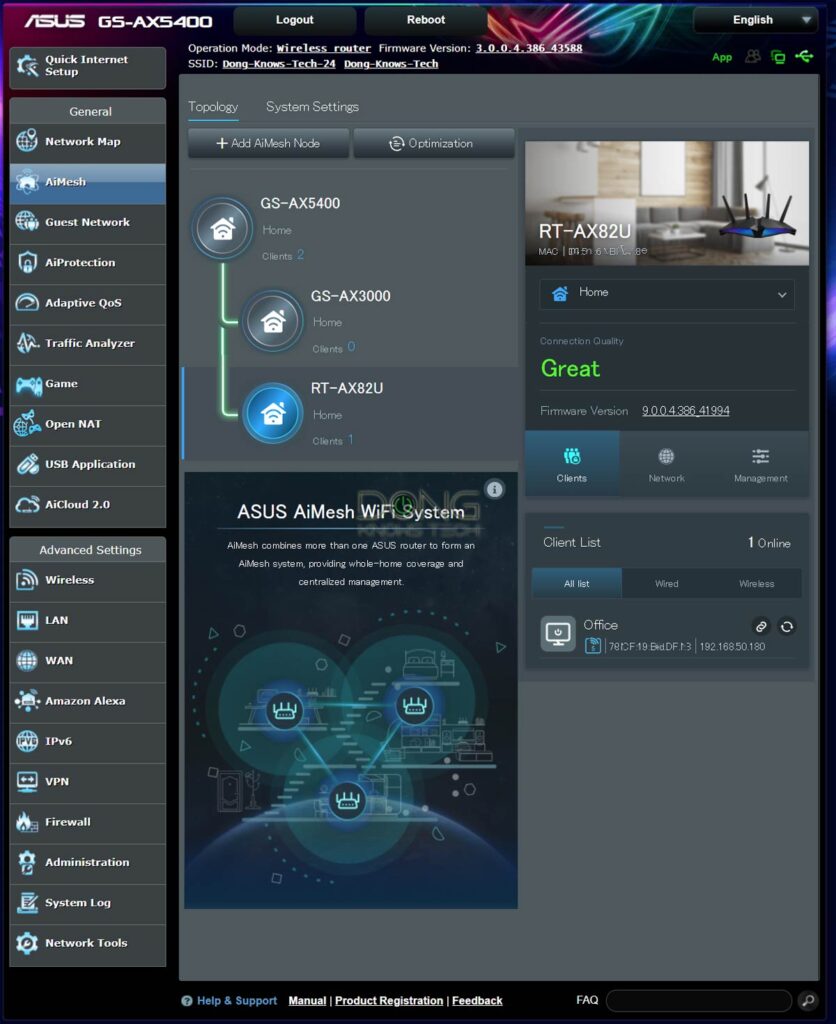Open the Quick Internet Setup wizard icon
The width and height of the screenshot is (836, 1024).
click(27, 65)
